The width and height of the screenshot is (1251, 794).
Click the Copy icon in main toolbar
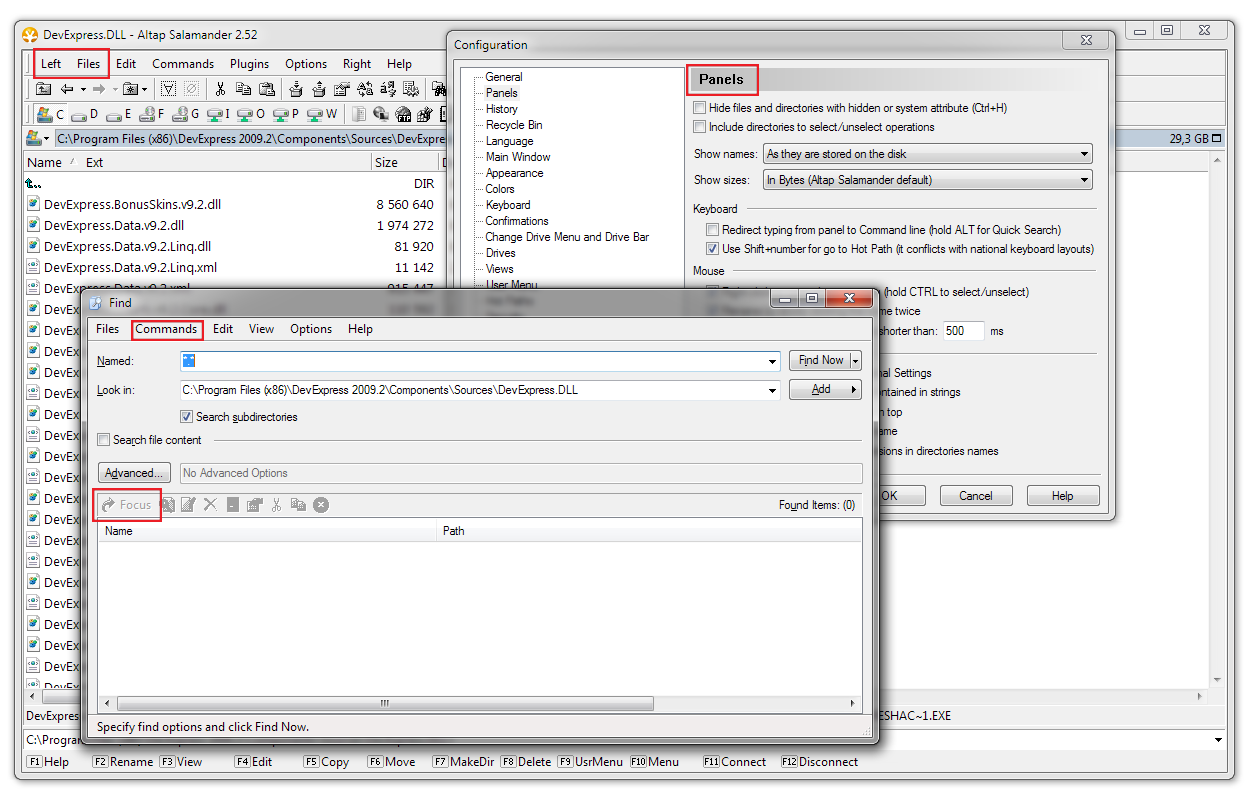coord(243,89)
